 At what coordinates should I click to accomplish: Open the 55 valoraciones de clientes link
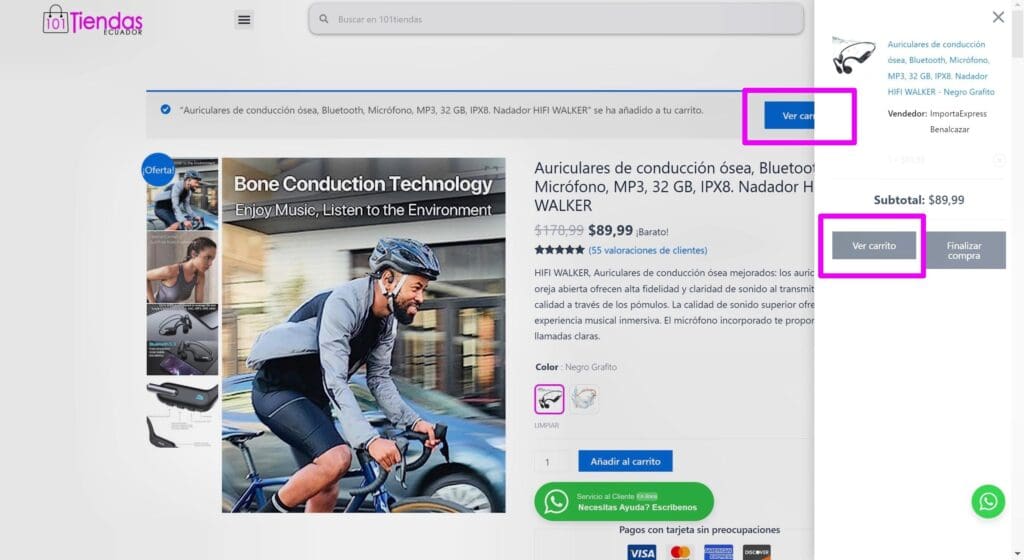647,250
